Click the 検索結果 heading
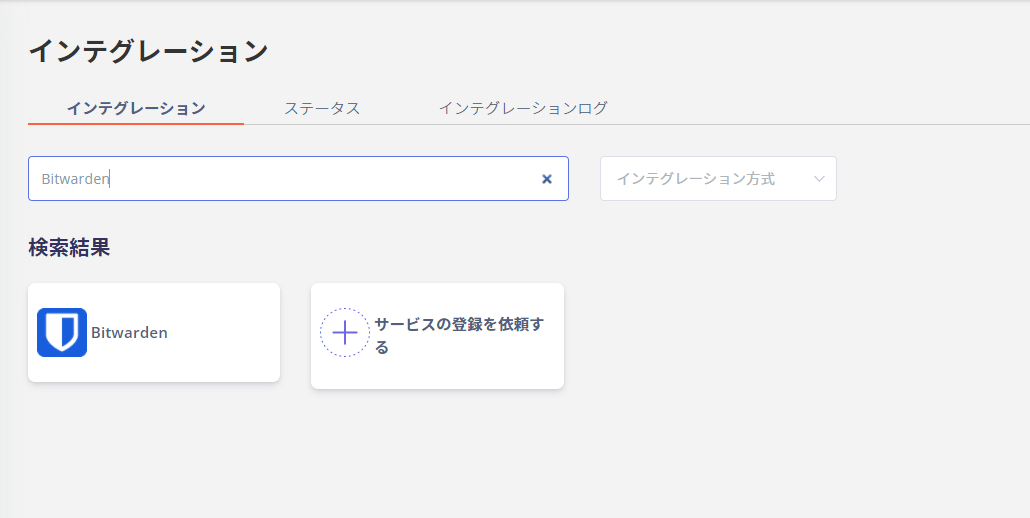1030x518 pixels. (69, 248)
